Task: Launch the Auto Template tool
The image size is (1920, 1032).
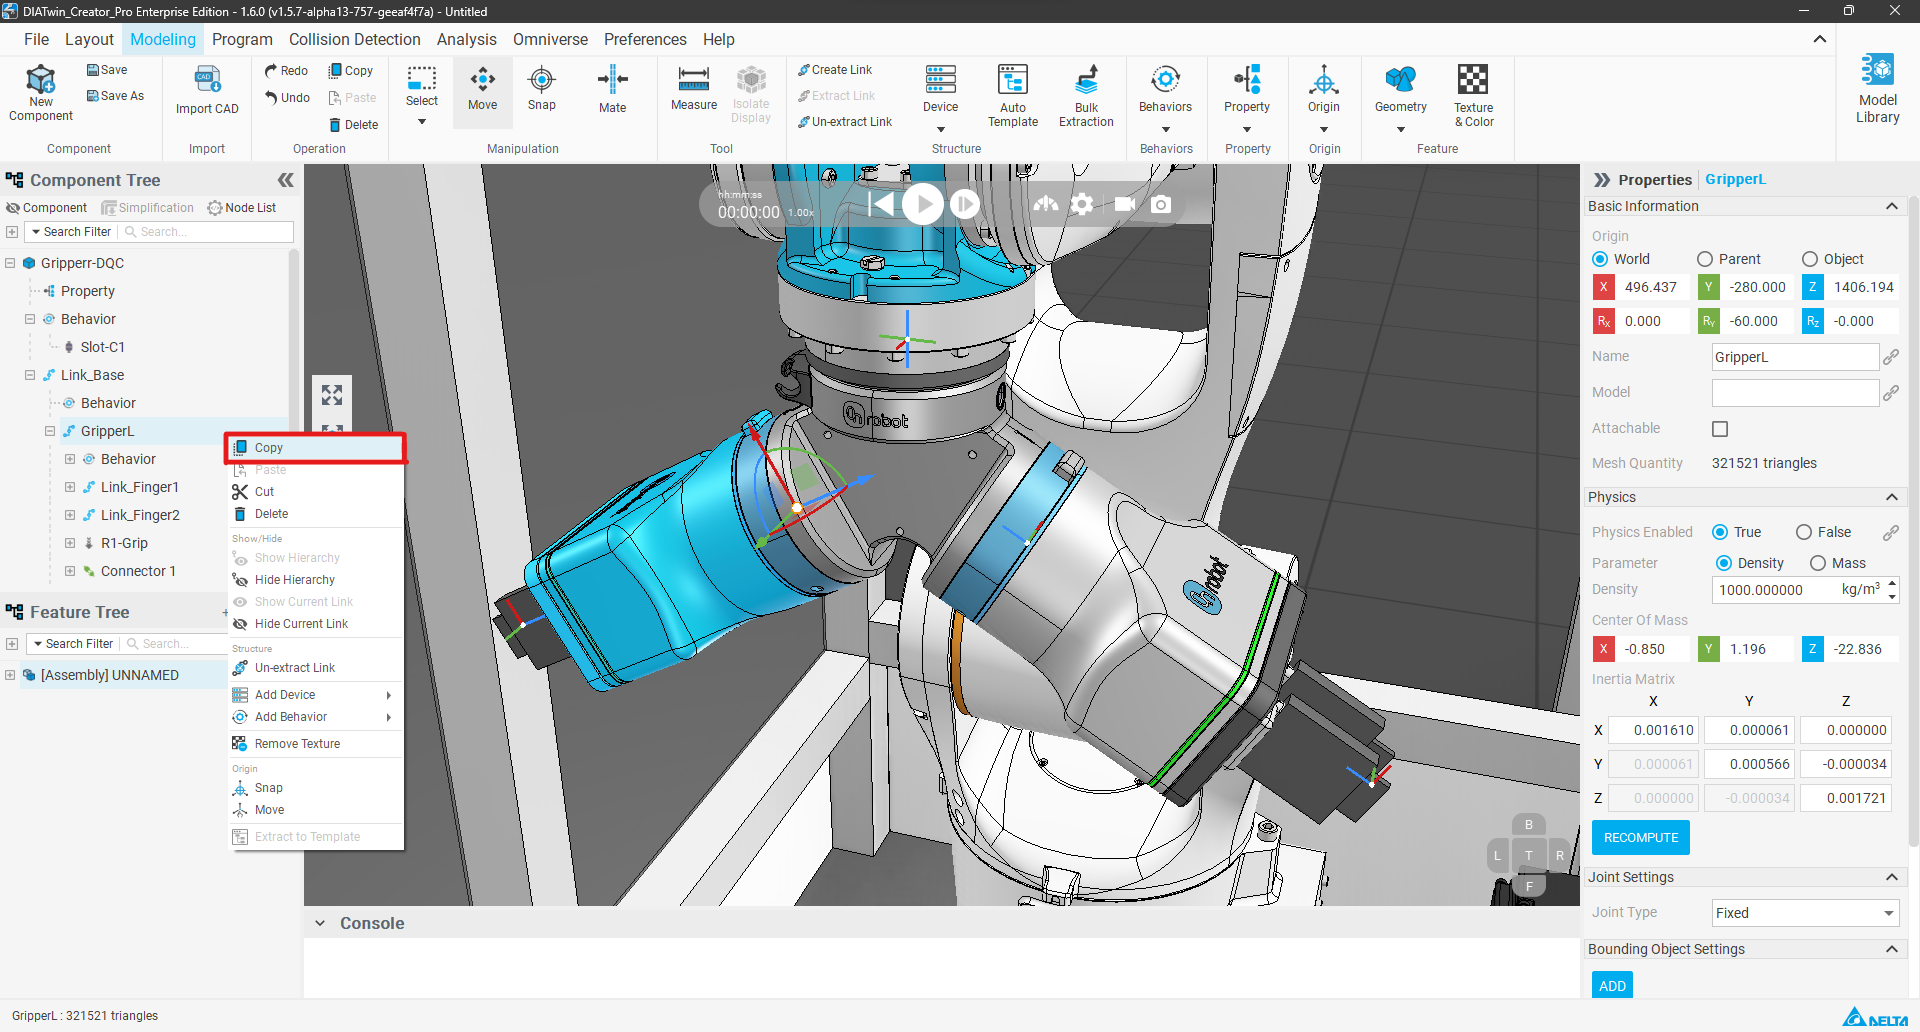Action: [x=1013, y=95]
